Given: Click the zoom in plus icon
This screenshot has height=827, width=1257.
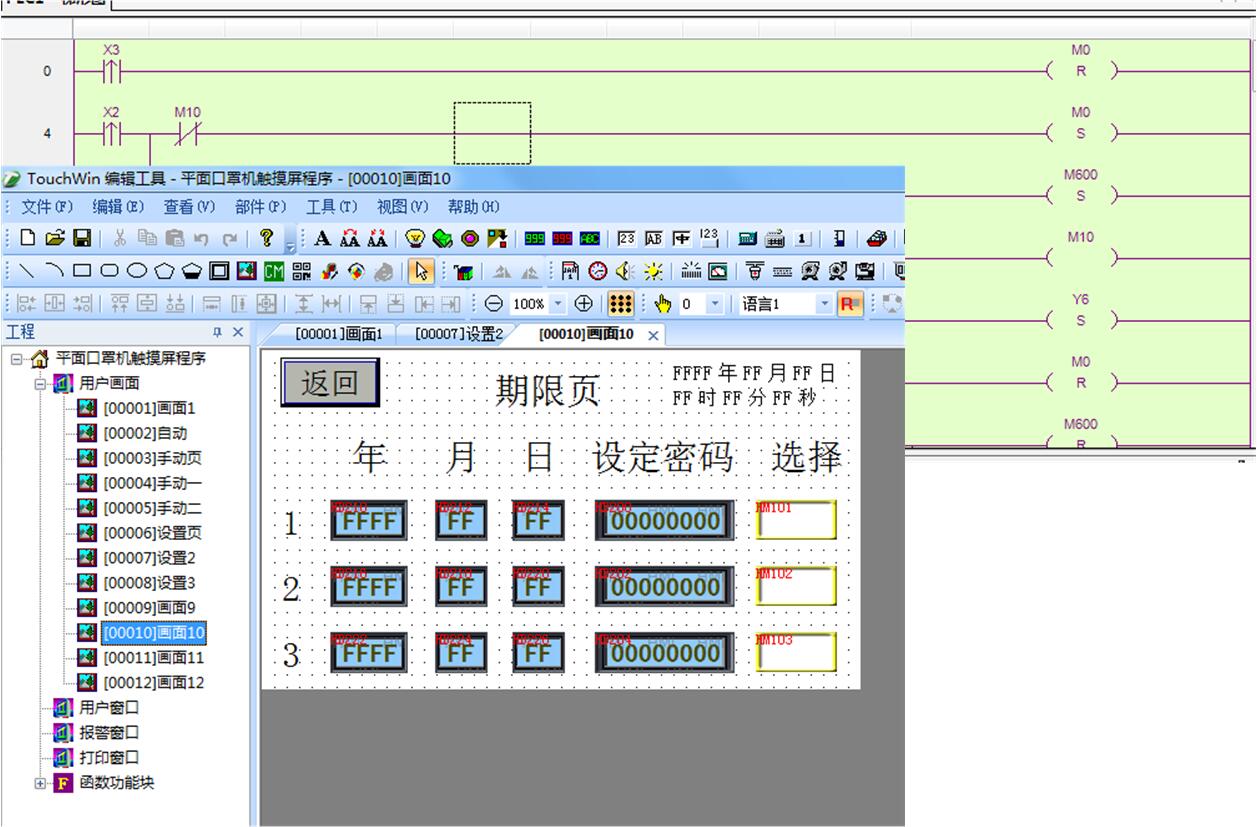Looking at the screenshot, I should pyautogui.click(x=584, y=304).
